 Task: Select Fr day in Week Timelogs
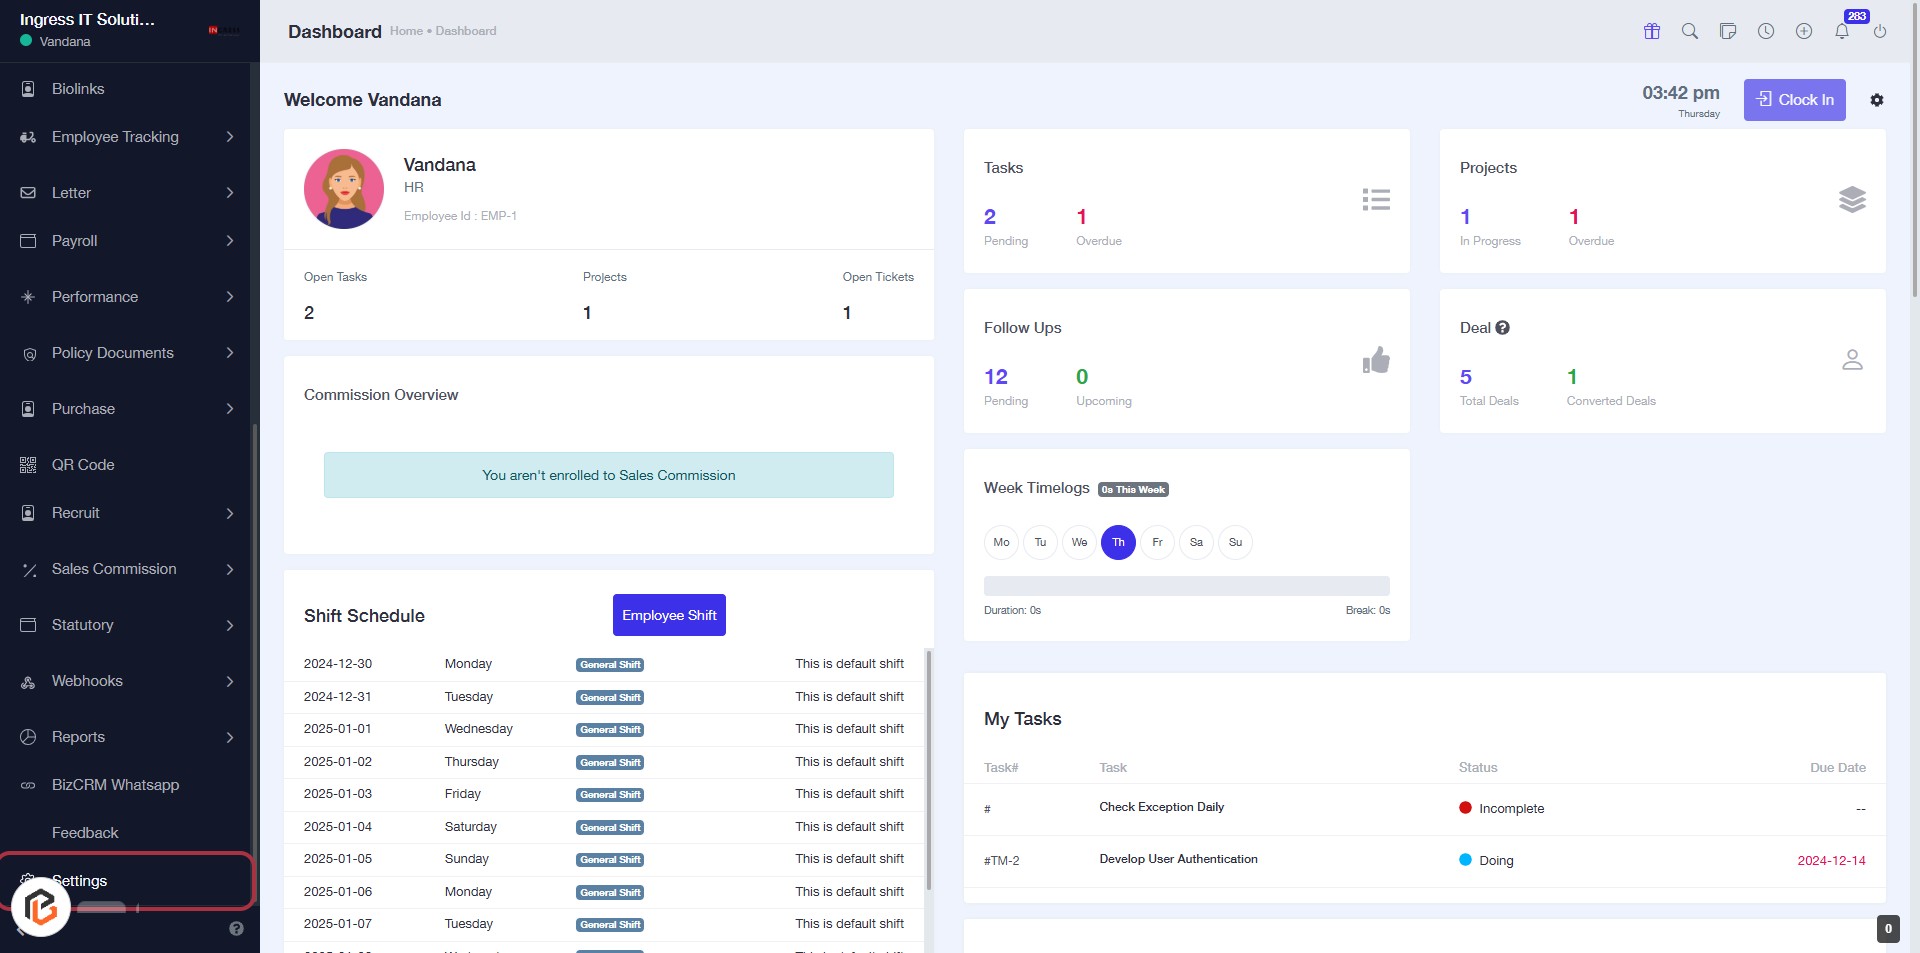coord(1157,542)
